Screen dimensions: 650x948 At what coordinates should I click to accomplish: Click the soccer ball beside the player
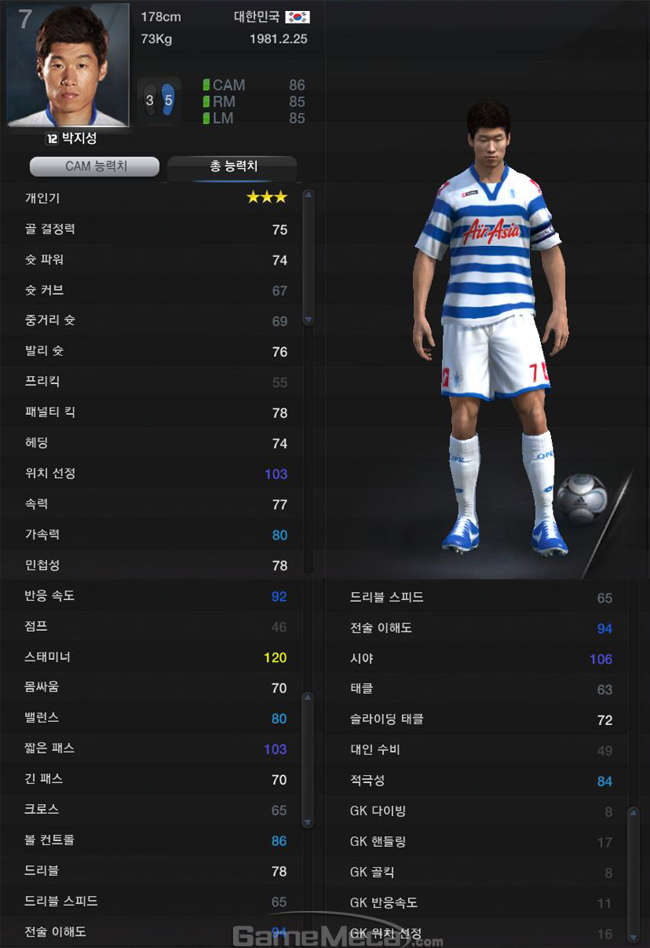(x=581, y=498)
